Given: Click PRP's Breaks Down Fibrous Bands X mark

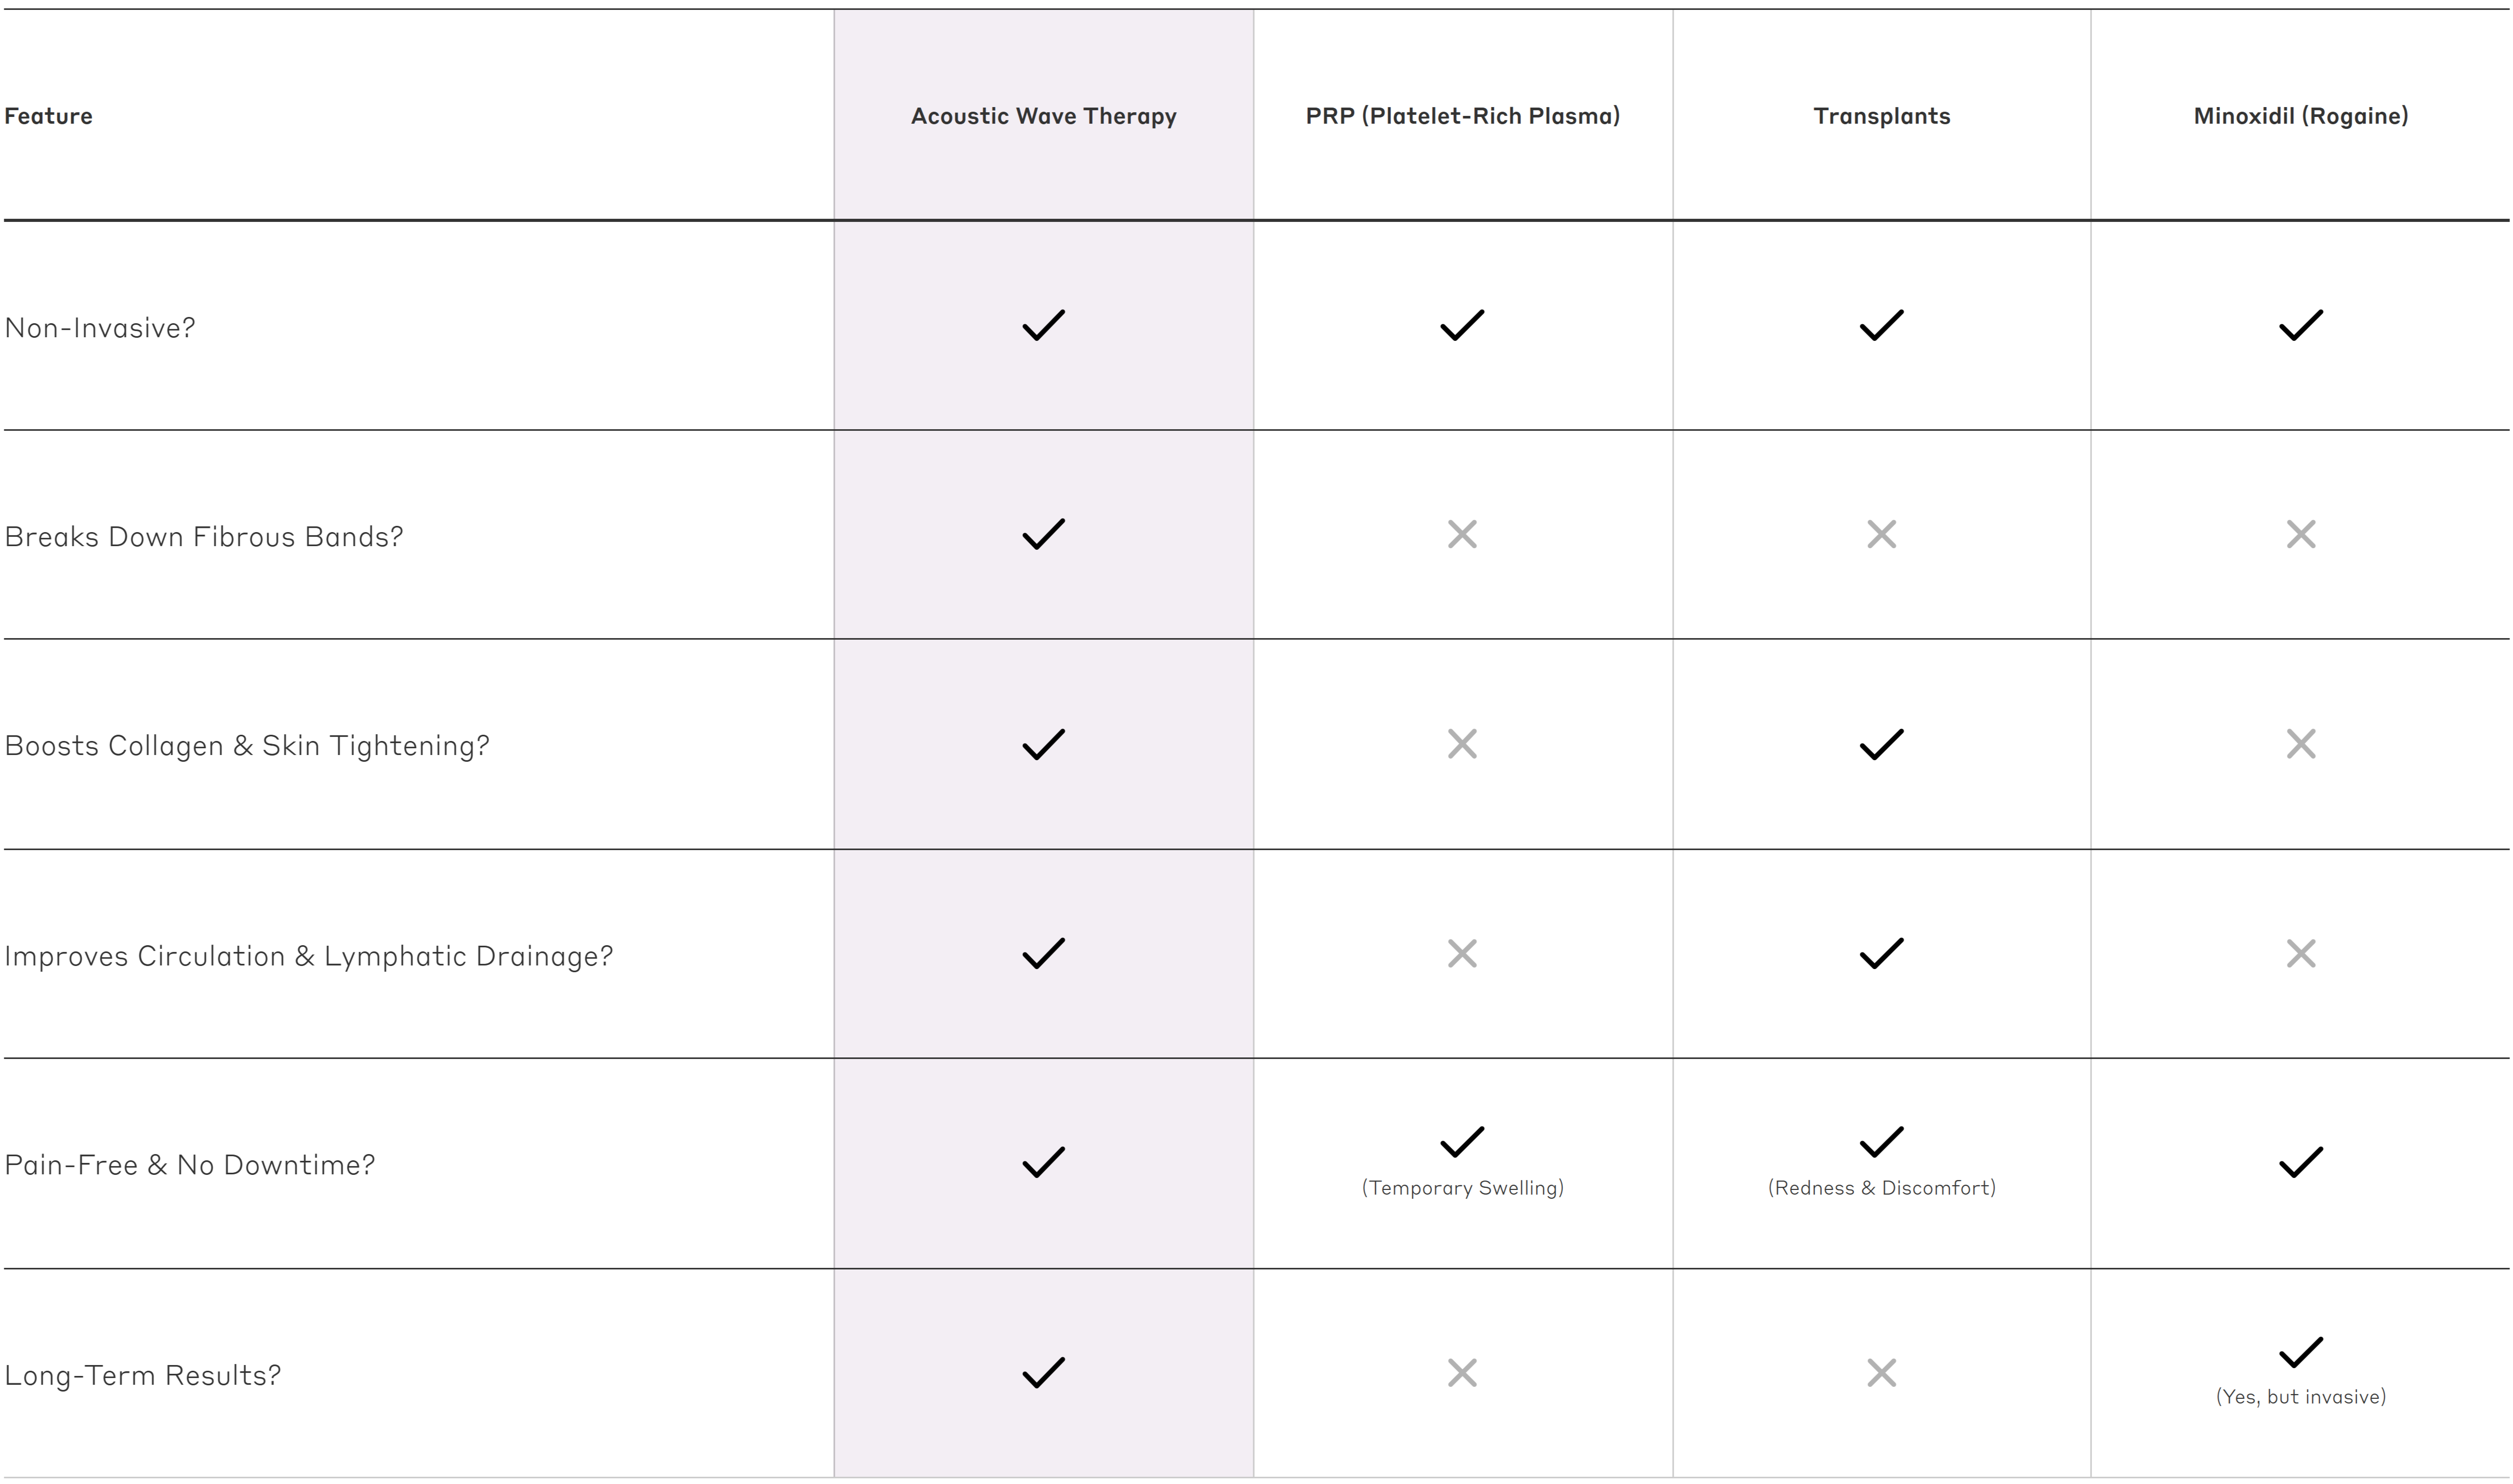Looking at the screenshot, I should coord(1462,535).
